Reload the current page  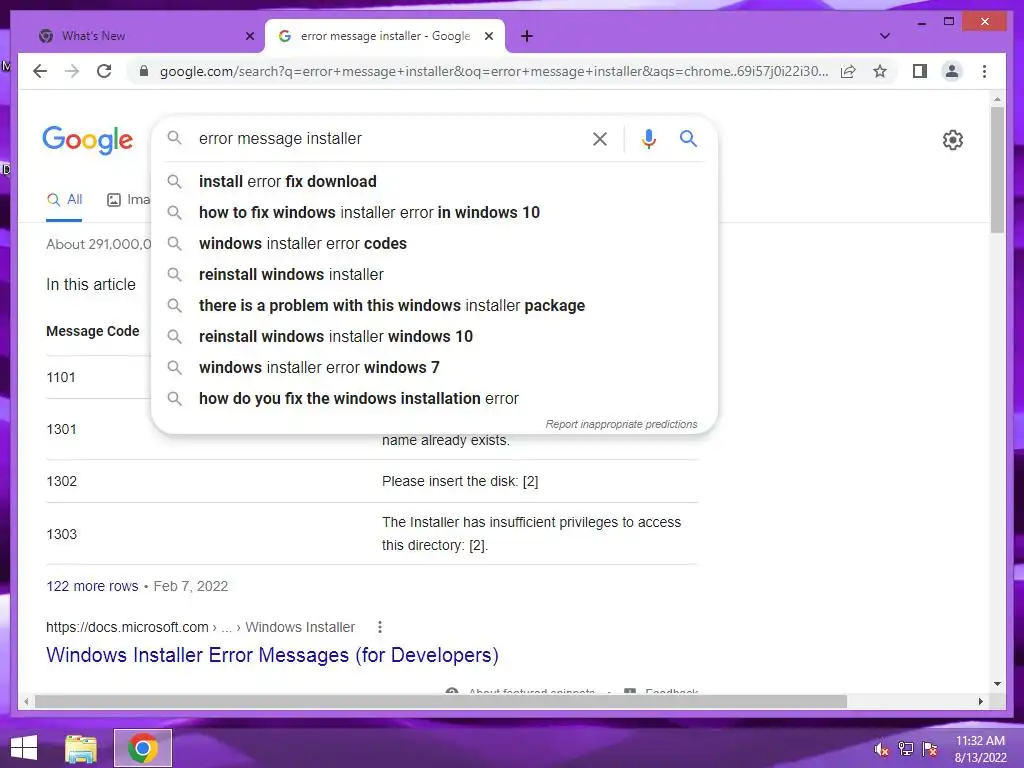click(x=104, y=71)
